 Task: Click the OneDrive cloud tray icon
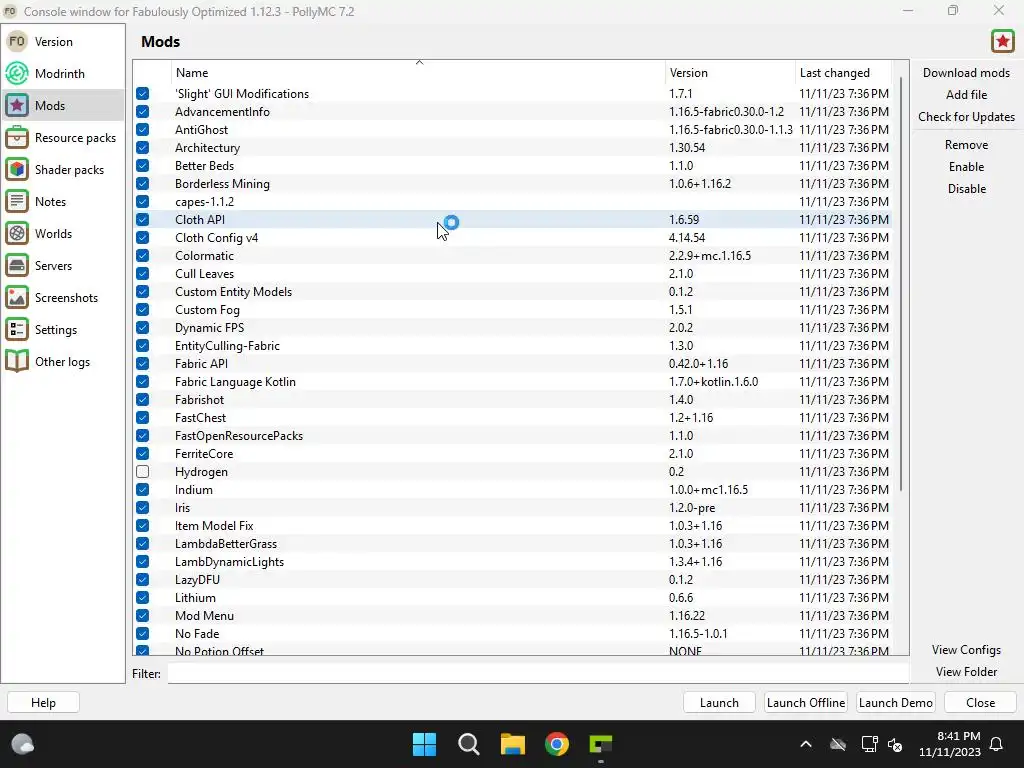coord(838,744)
